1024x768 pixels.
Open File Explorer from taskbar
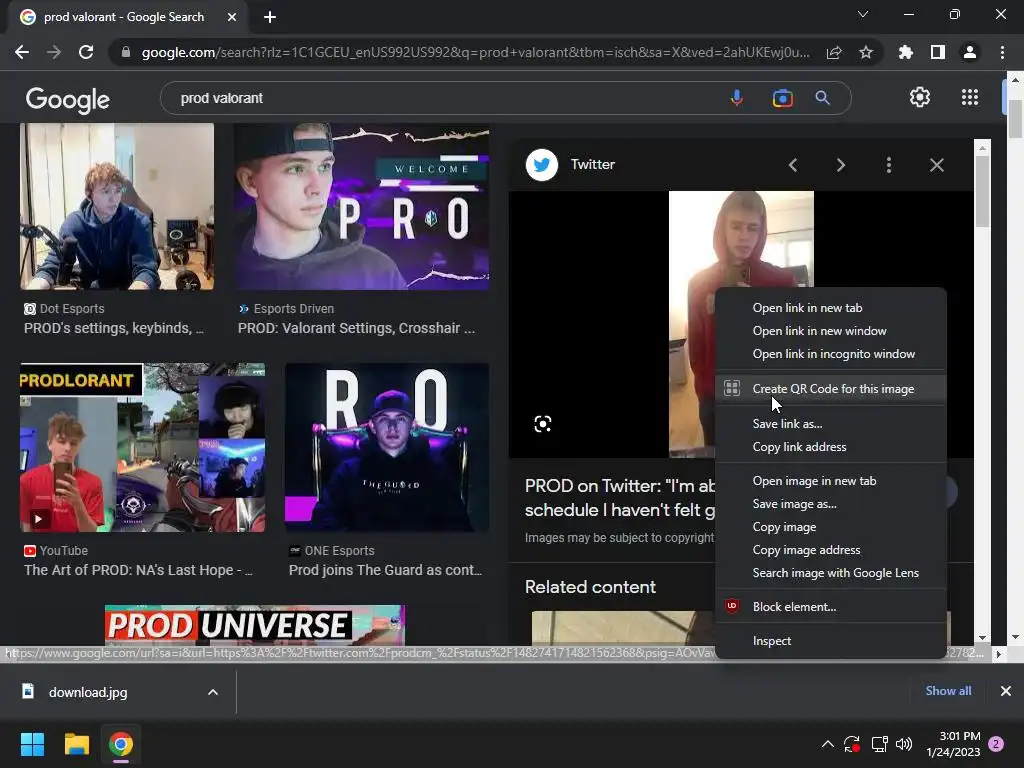(76, 744)
